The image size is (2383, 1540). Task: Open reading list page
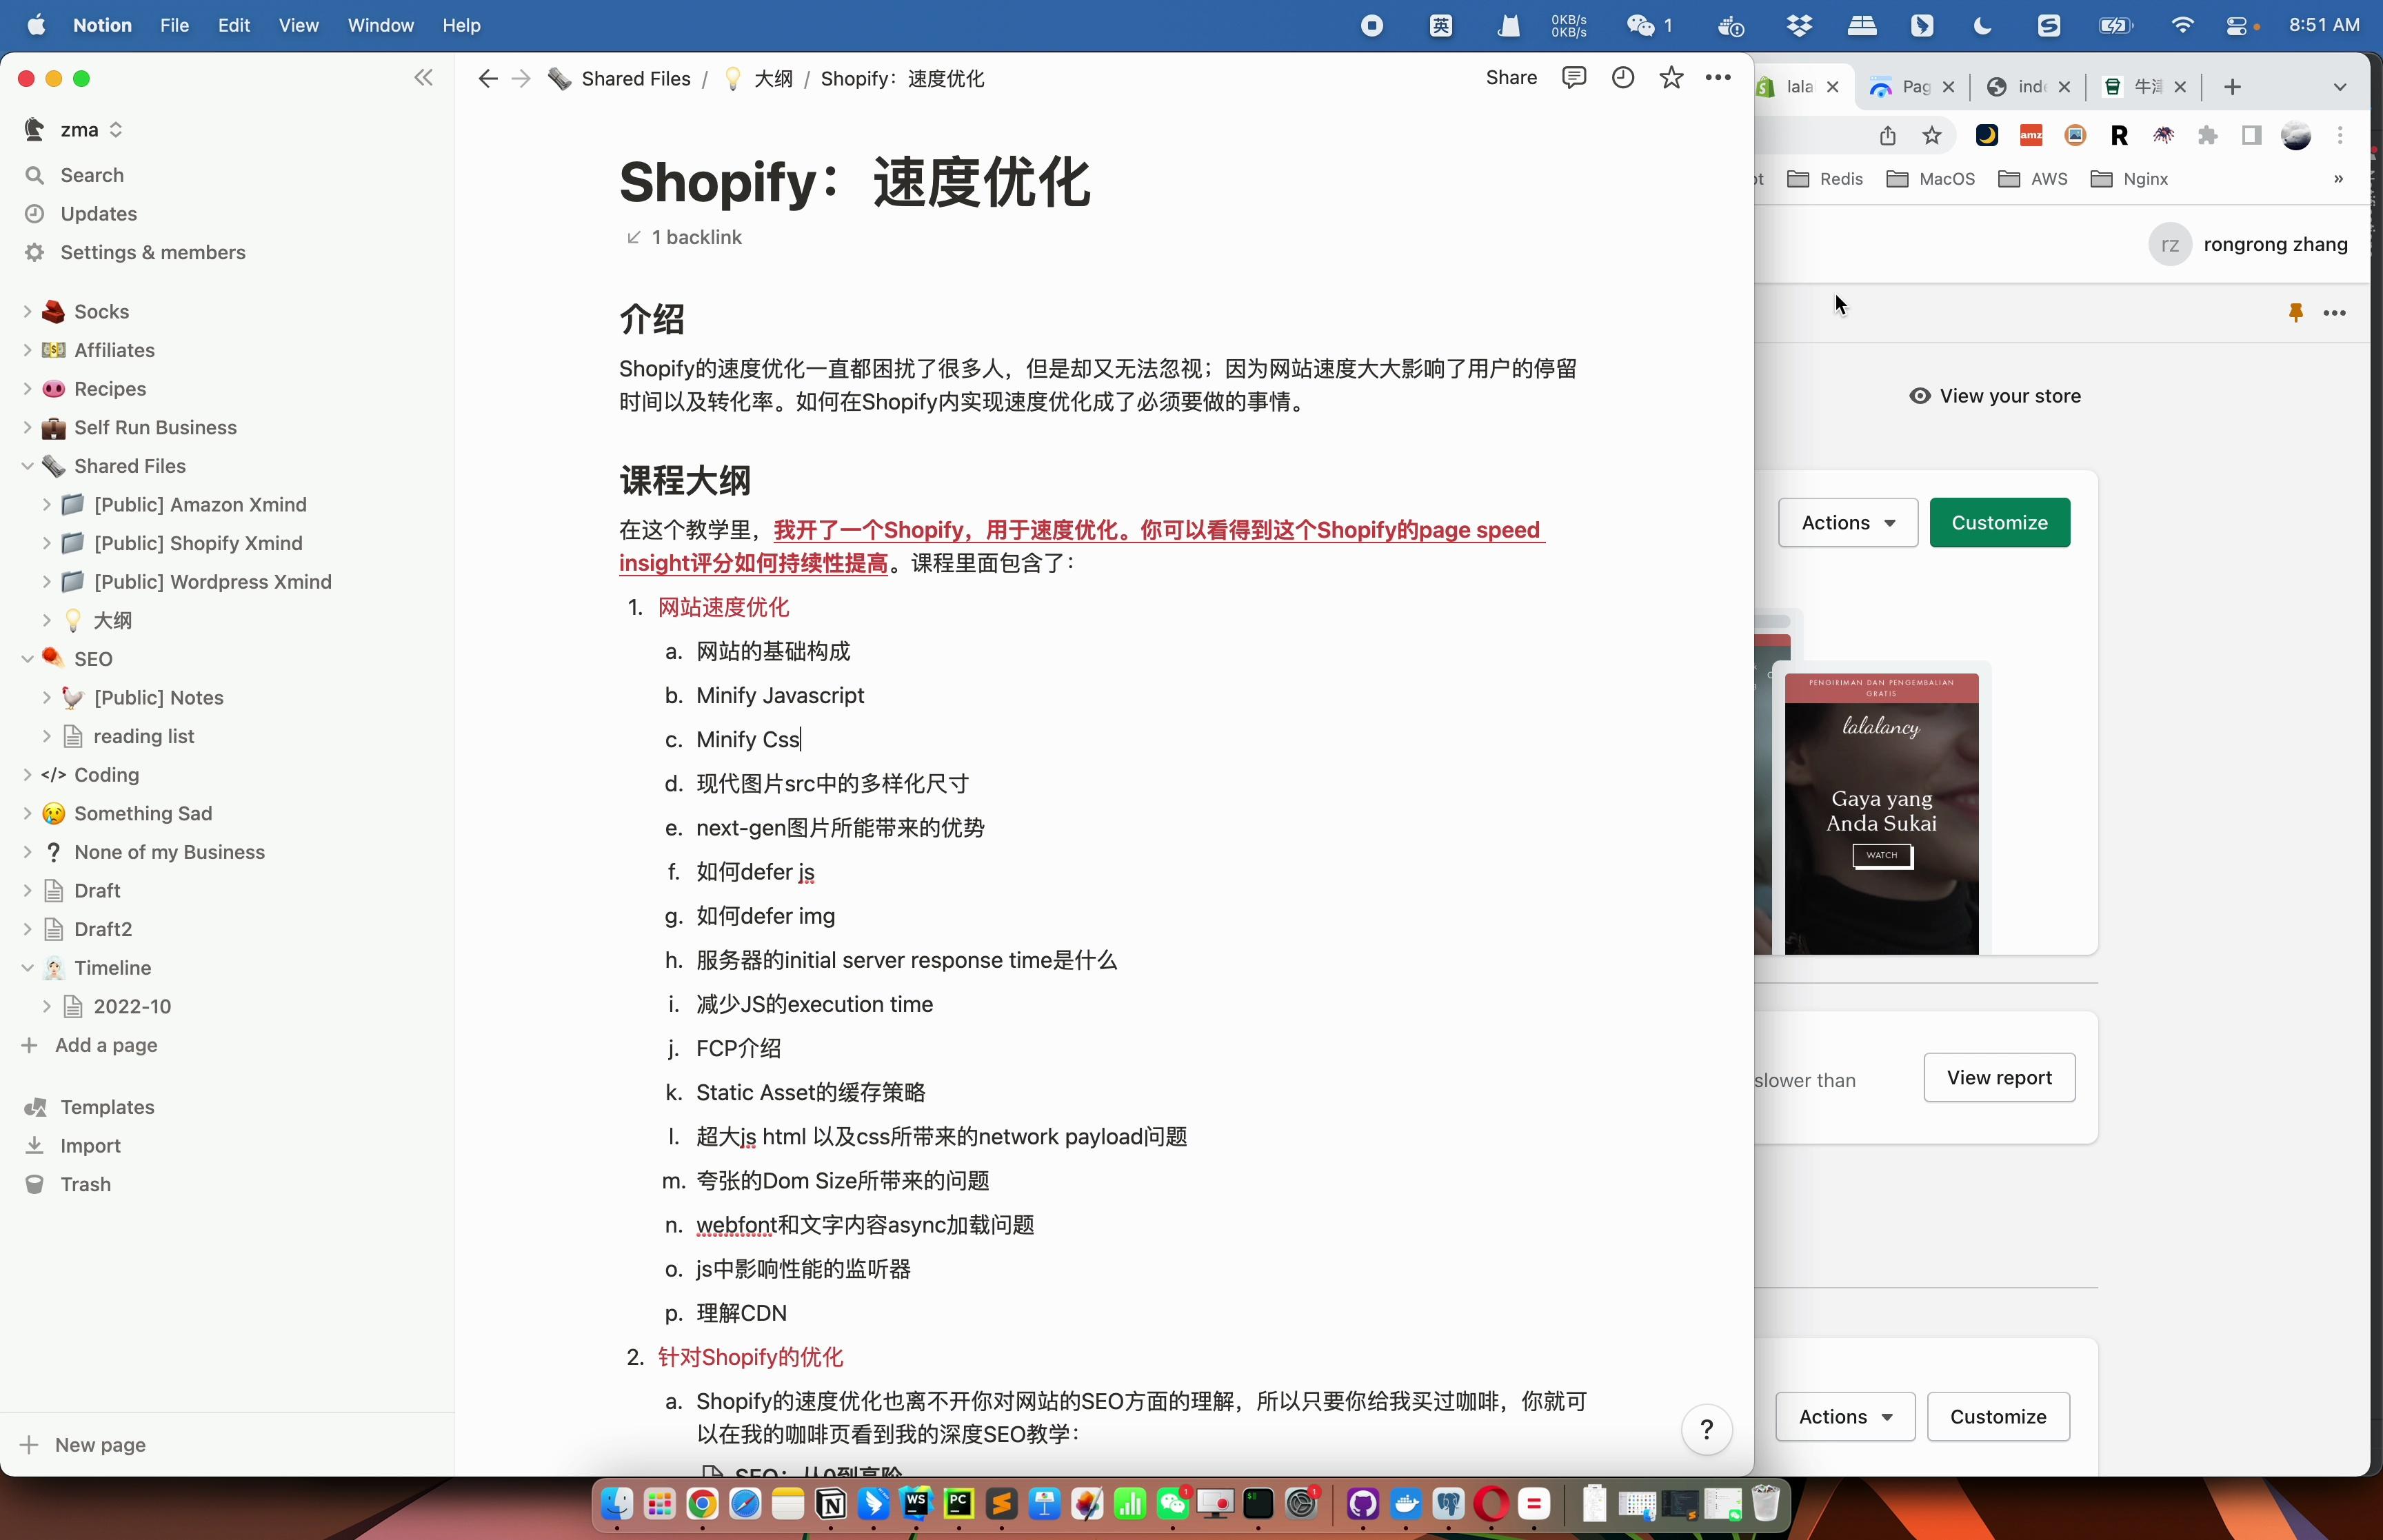coord(144,736)
